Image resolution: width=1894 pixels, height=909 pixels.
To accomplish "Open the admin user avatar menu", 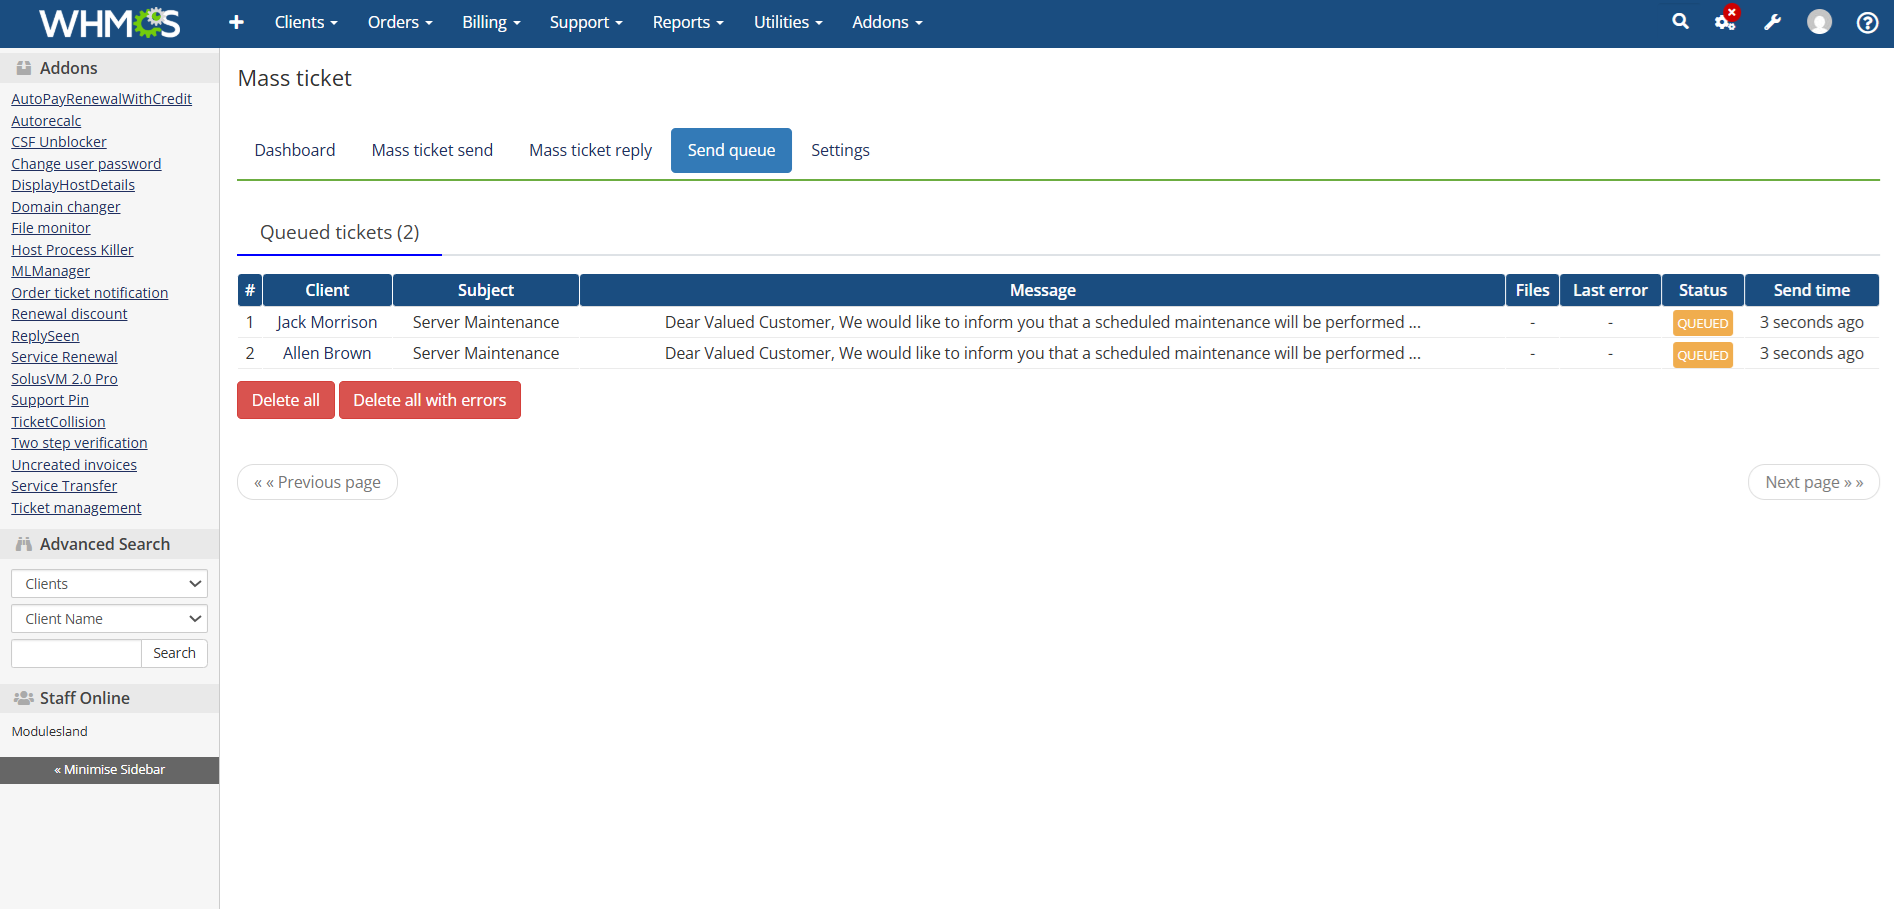I will (x=1819, y=22).
